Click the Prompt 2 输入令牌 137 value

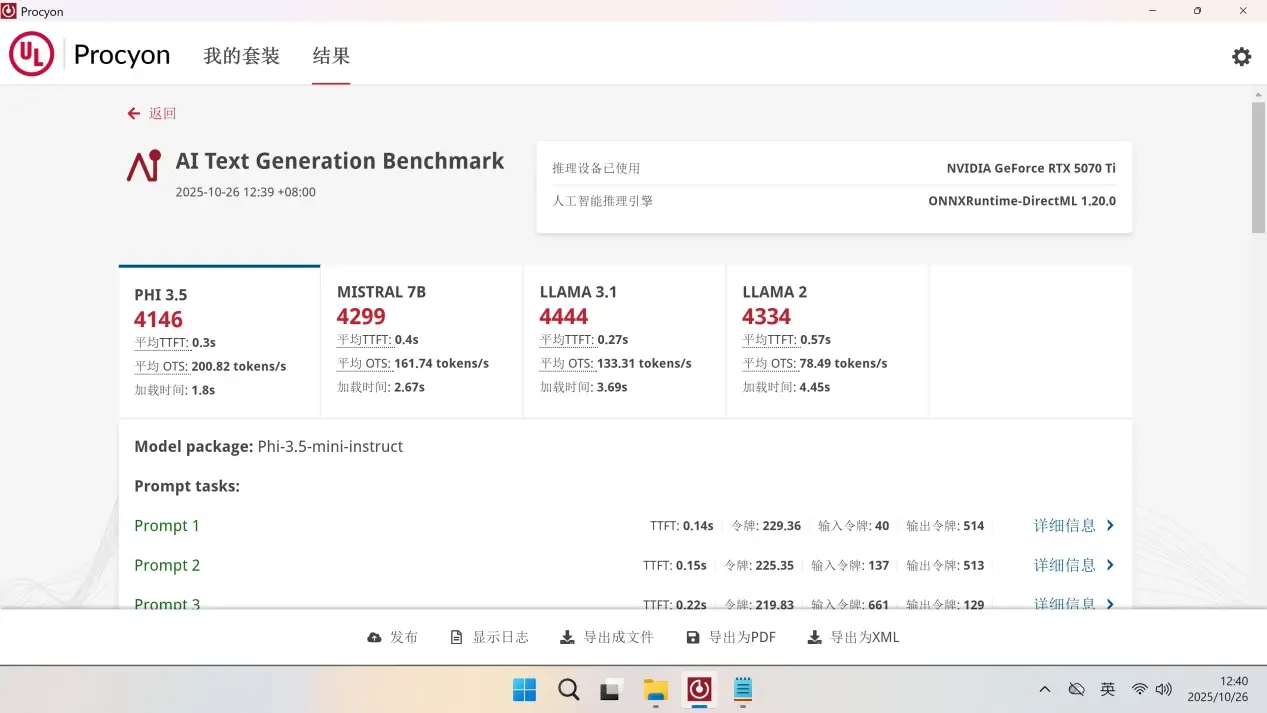tap(879, 565)
